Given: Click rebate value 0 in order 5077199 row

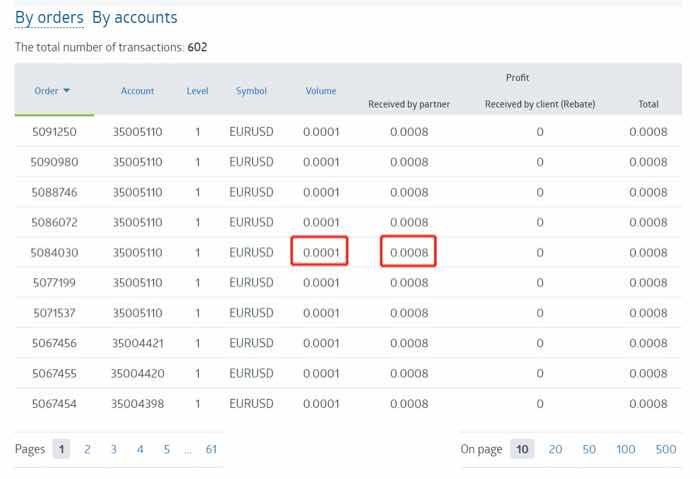Looking at the screenshot, I should [540, 283].
